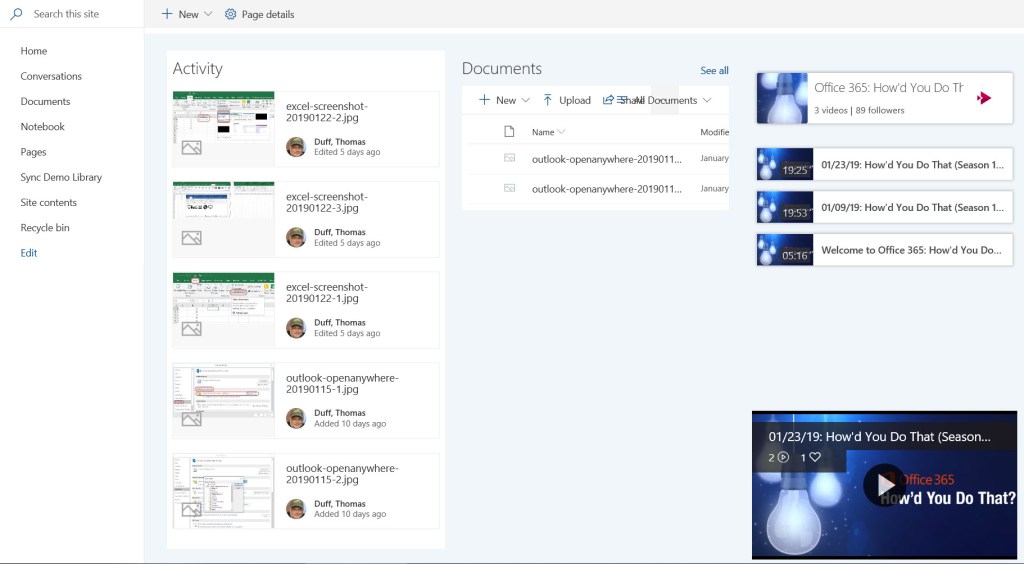Open Conversations in left navigation
Screen dimensions: 1024x564
(51, 76)
